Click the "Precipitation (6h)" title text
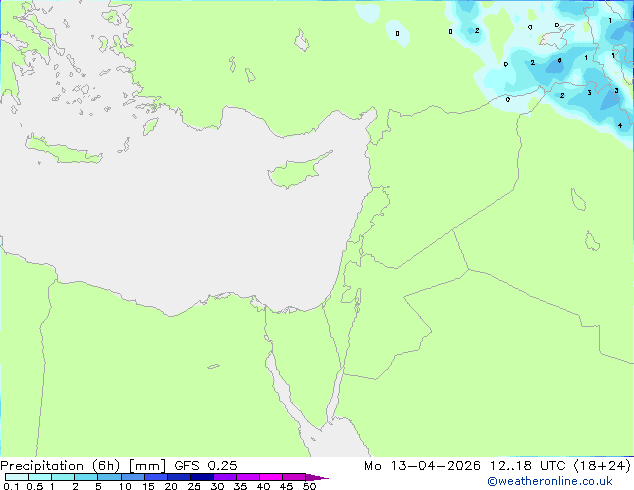Screen dimensions: 634x490 [x=60, y=466]
